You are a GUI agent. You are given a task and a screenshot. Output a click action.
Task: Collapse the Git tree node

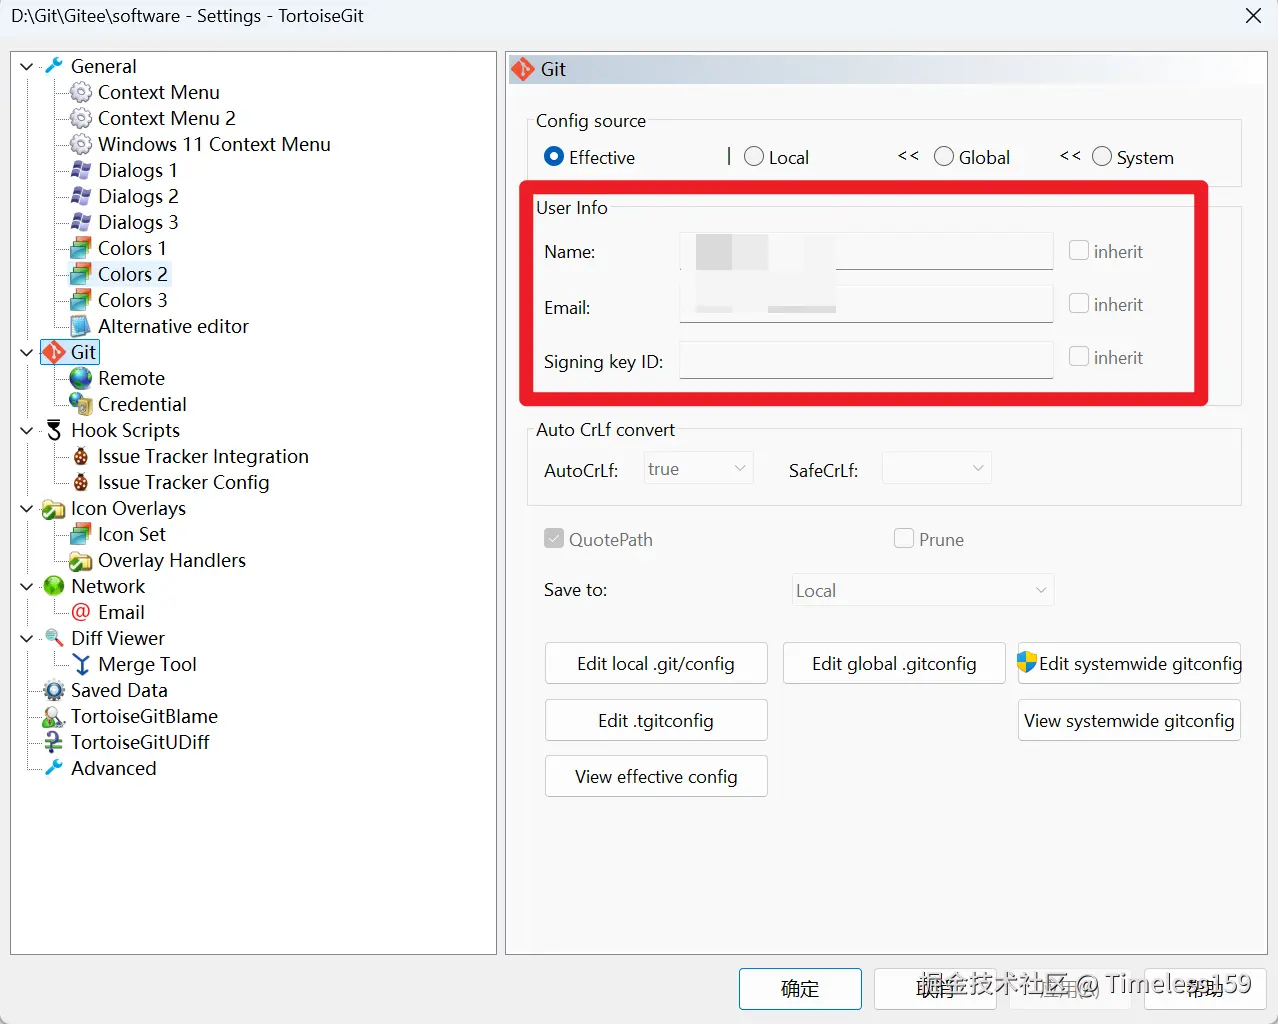coord(27,352)
